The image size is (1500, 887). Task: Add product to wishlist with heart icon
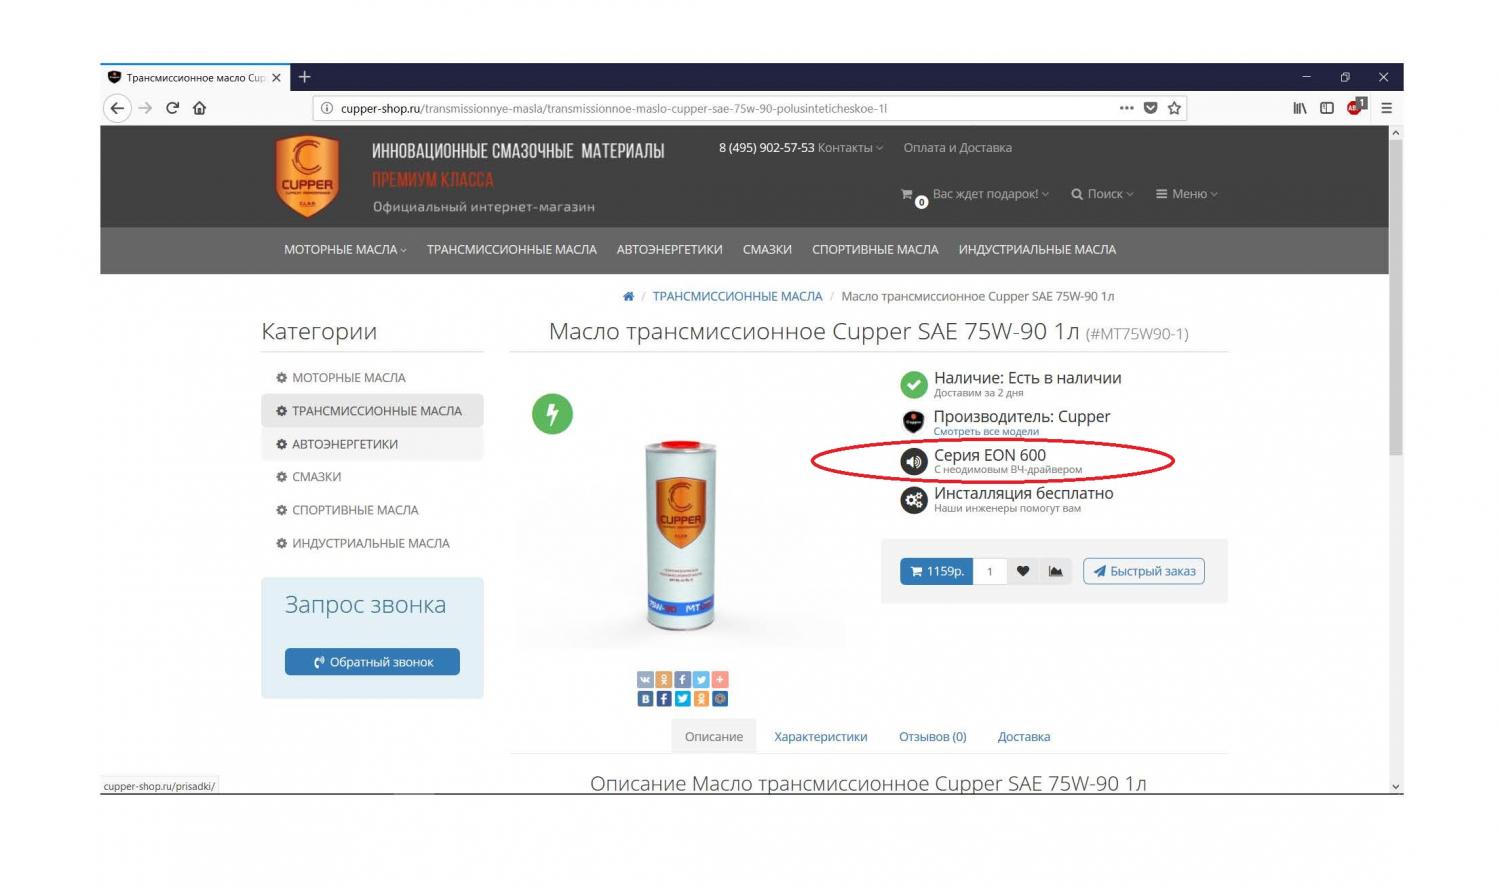[1022, 571]
